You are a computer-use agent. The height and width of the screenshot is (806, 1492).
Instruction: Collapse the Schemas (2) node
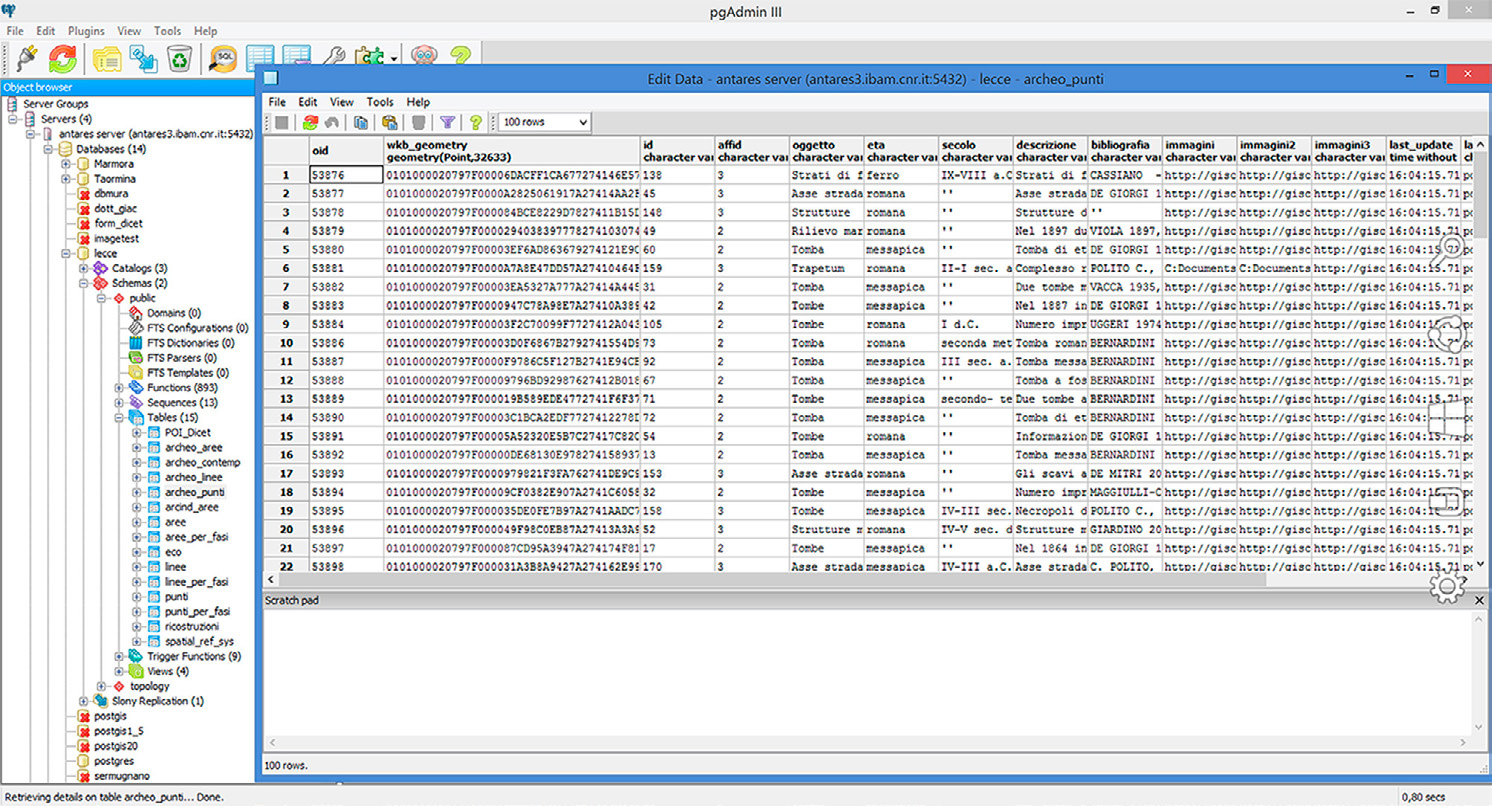pyautogui.click(x=84, y=283)
